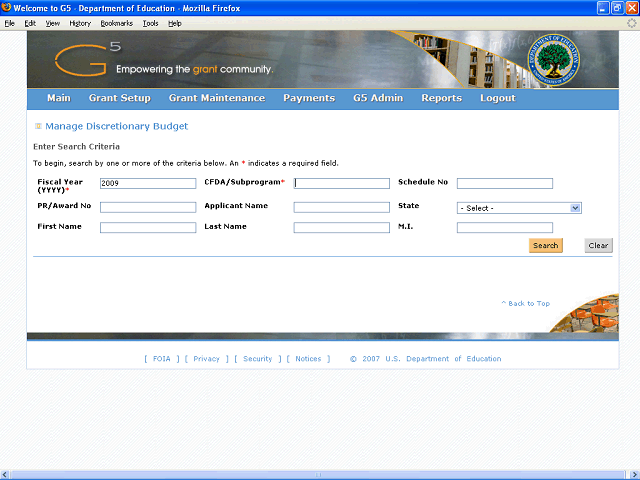Open the Bookmarks menu
The image size is (640, 480).
click(x=117, y=23)
